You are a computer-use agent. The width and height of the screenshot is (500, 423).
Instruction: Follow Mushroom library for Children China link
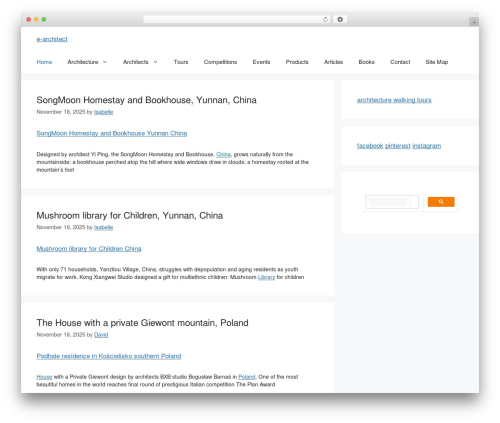pyautogui.click(x=89, y=249)
